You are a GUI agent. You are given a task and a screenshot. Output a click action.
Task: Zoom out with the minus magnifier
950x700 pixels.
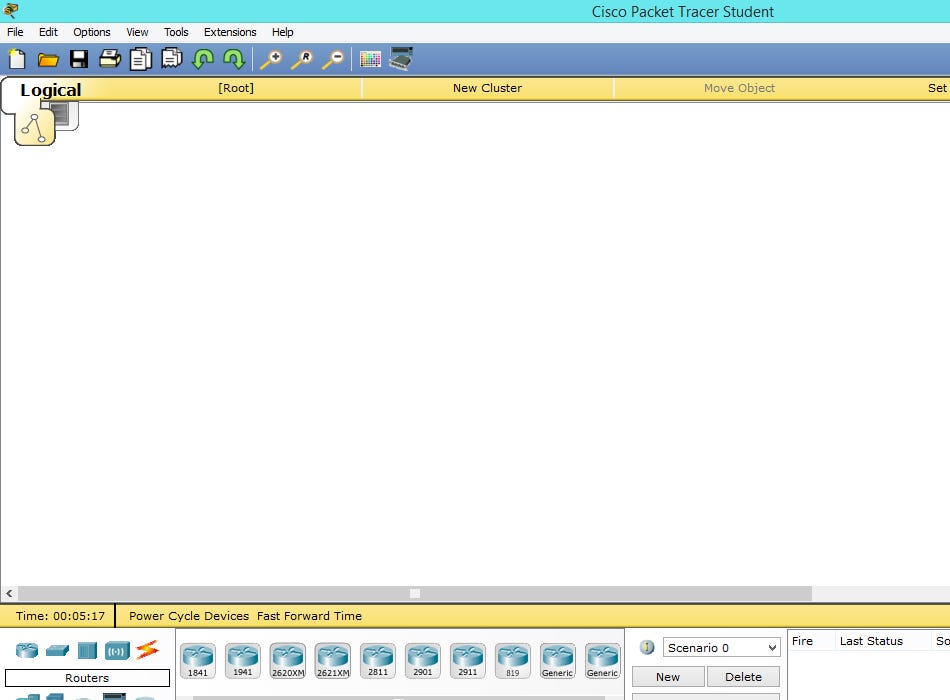333,59
